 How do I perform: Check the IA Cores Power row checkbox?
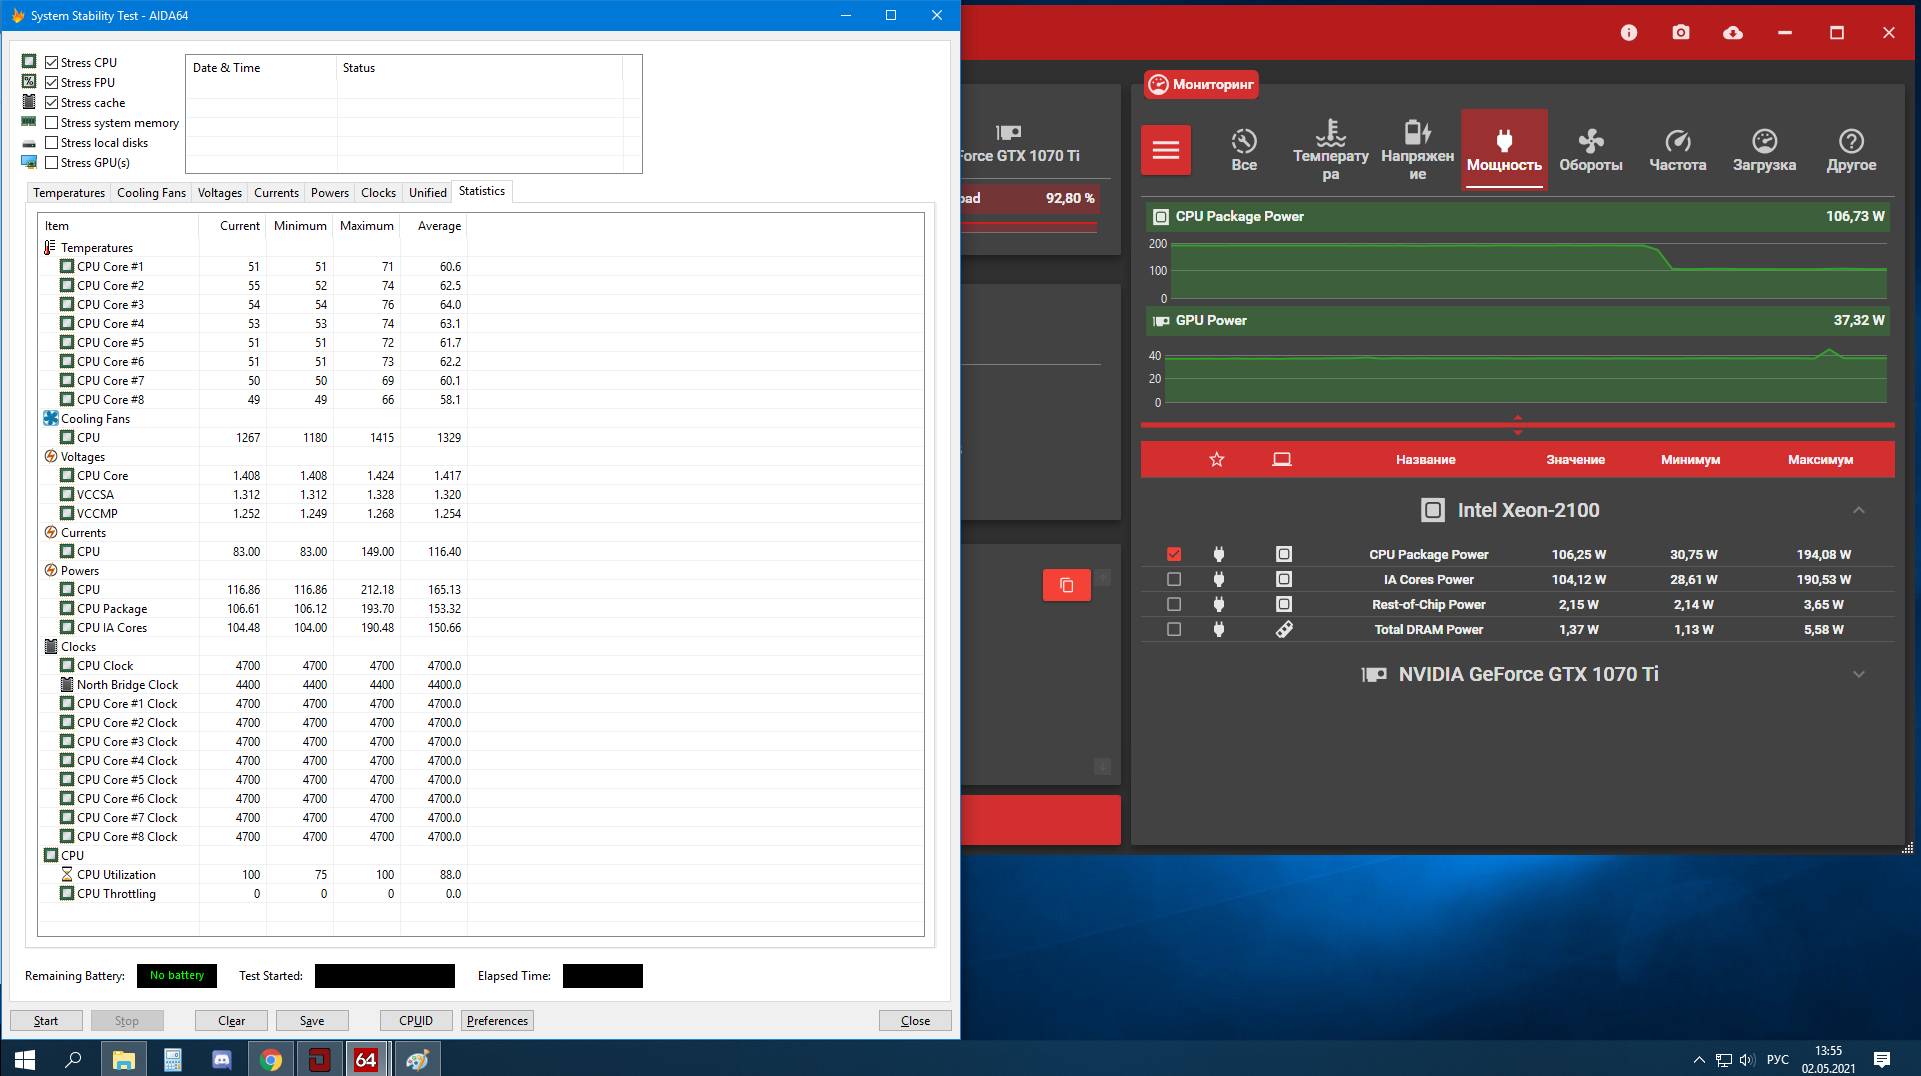click(1174, 579)
